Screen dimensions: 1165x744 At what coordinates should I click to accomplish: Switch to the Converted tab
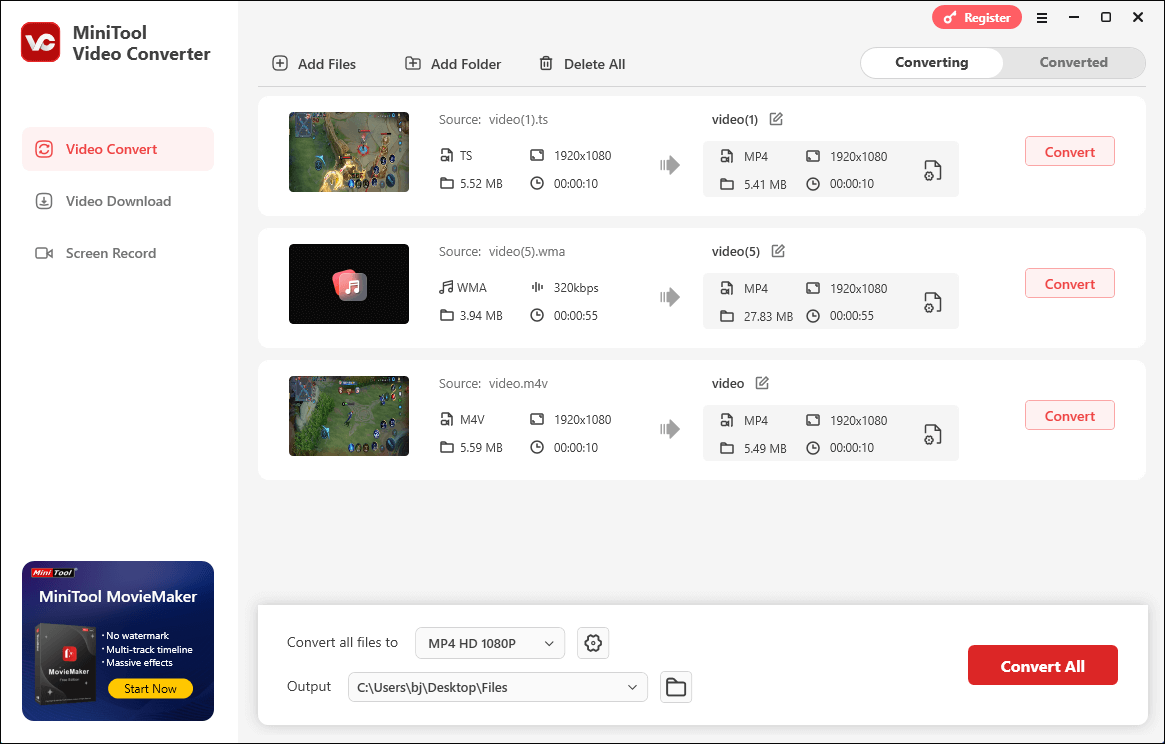click(x=1074, y=62)
